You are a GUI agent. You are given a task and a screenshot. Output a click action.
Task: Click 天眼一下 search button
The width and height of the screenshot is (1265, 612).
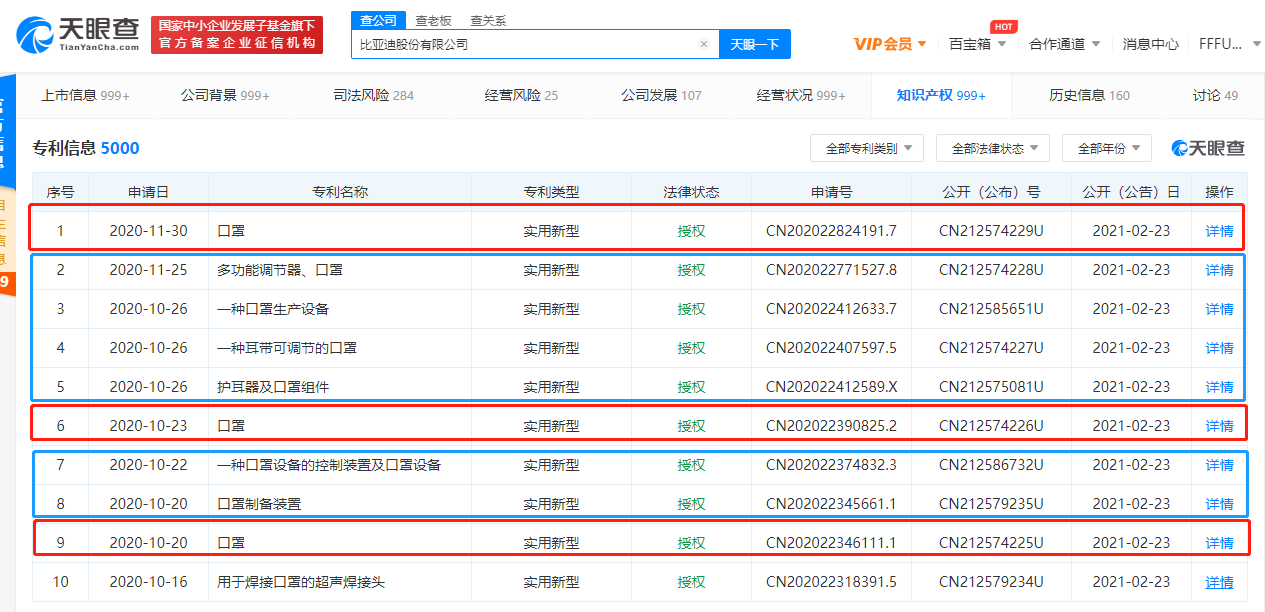click(754, 44)
